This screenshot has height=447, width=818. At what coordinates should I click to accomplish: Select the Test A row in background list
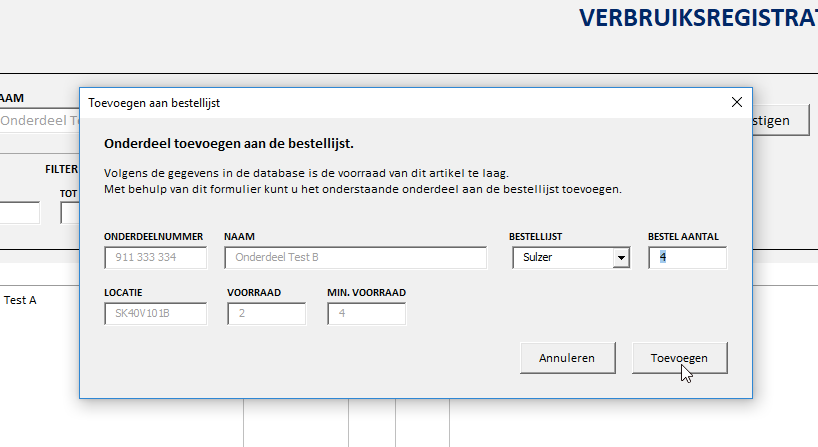tap(20, 299)
